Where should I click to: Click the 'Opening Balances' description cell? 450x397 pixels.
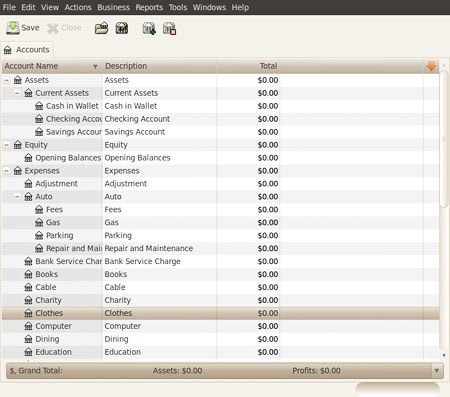pos(137,158)
